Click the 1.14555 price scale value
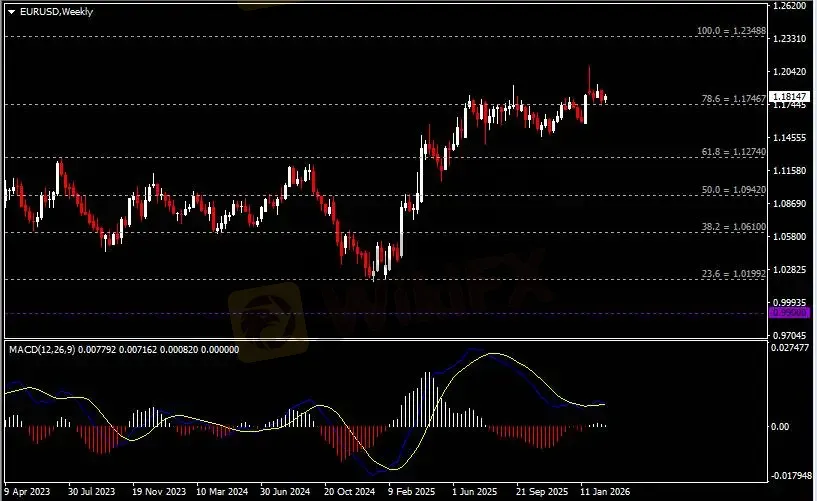Viewport: 817px width, 501px height. coord(790,137)
